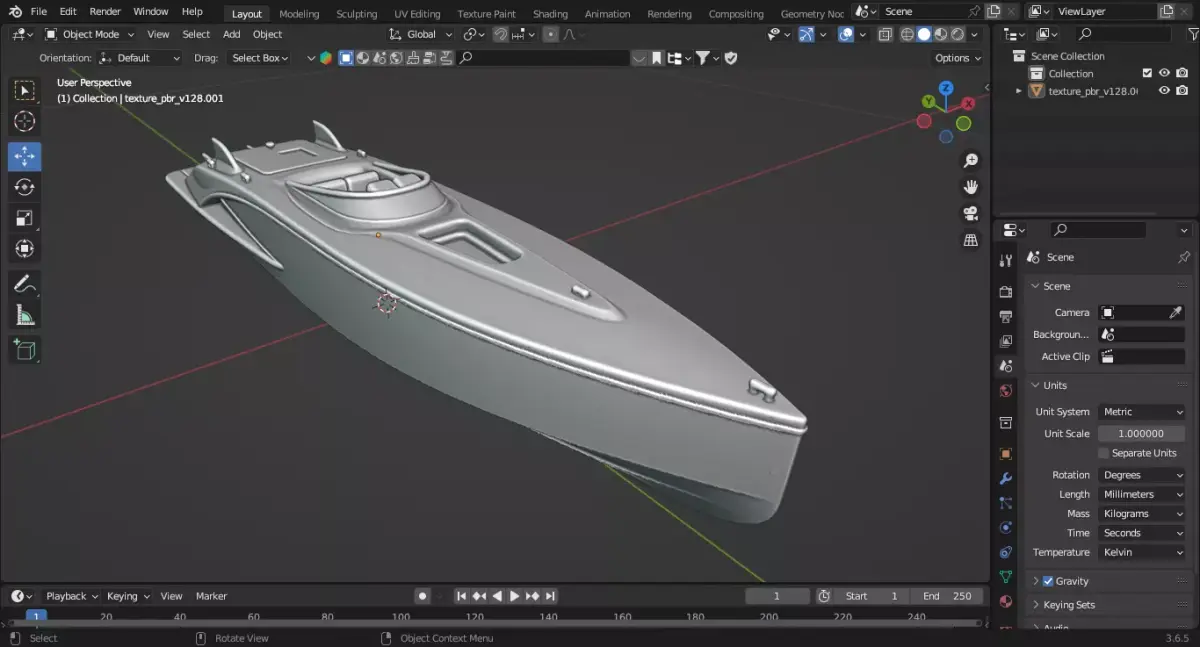The image size is (1200, 647).
Task: Switch to material preview shading
Action: click(x=940, y=34)
